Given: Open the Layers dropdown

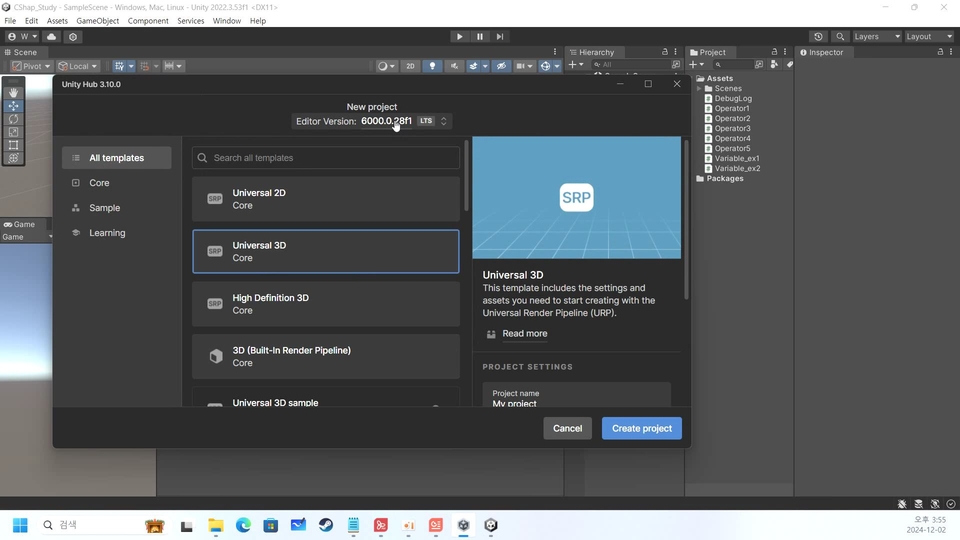Looking at the screenshot, I should [x=877, y=37].
